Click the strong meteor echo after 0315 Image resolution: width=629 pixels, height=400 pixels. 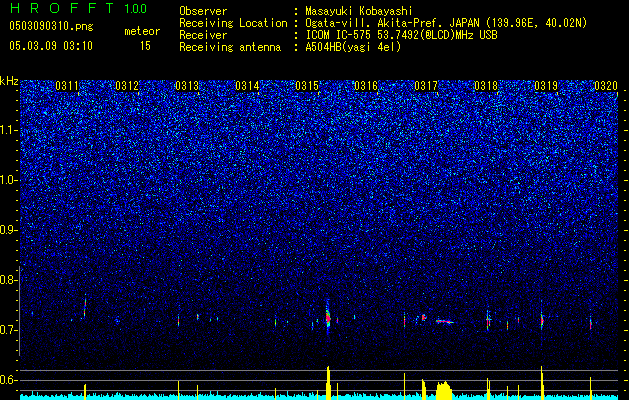click(328, 317)
